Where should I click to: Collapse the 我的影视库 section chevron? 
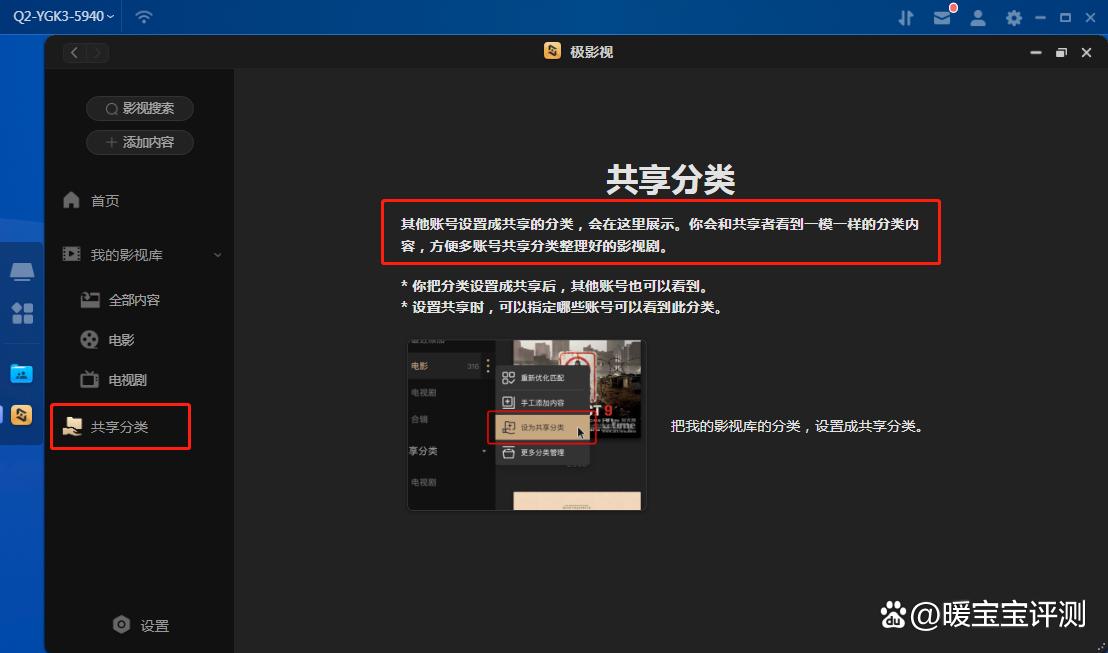218,254
